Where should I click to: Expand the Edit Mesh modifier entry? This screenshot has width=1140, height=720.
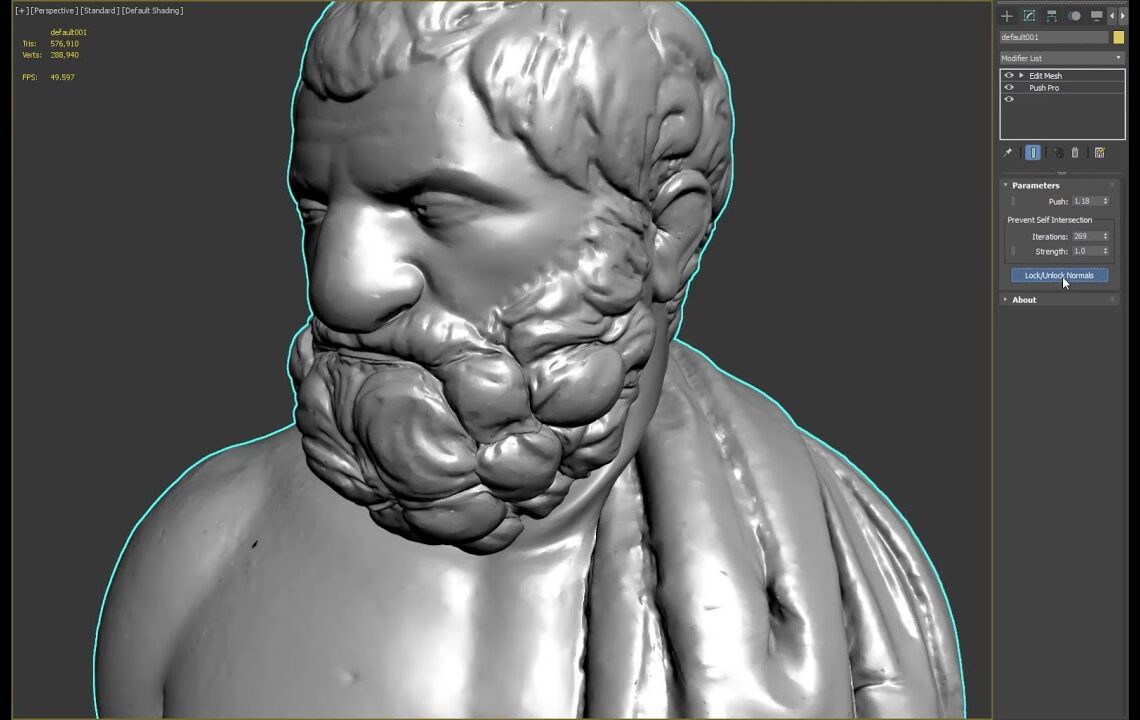(x=1021, y=75)
